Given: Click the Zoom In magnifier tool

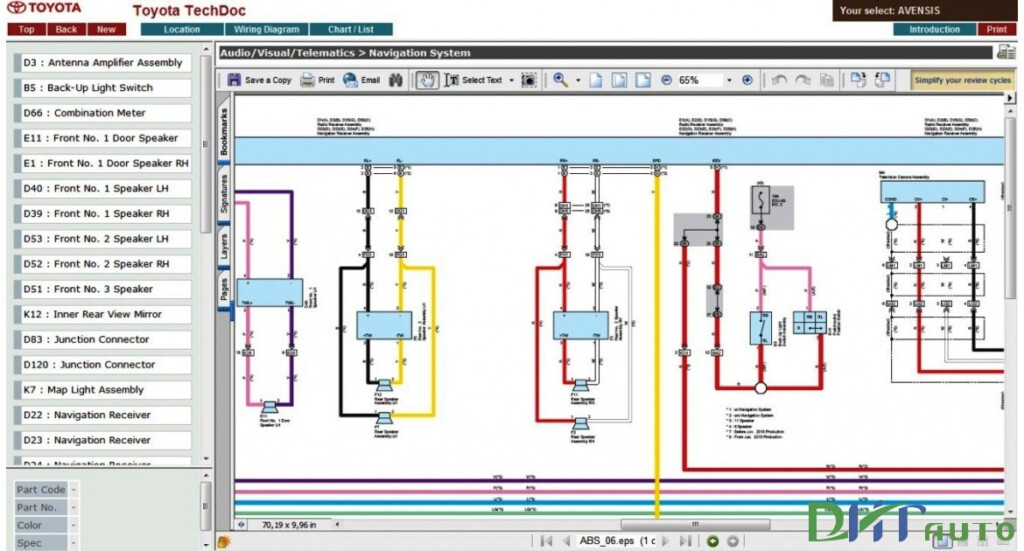Looking at the screenshot, I should point(560,80).
